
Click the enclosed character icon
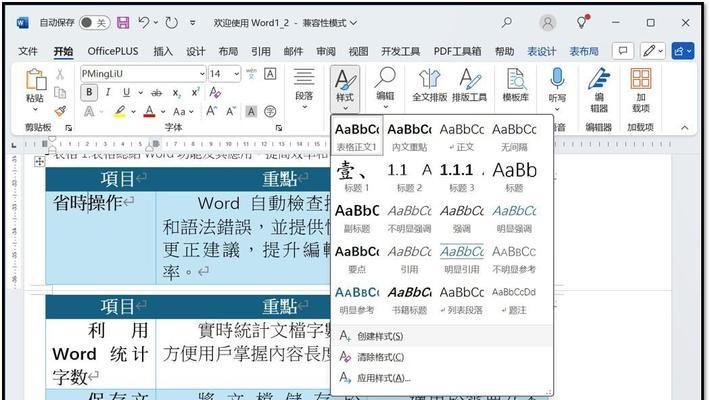270,111
